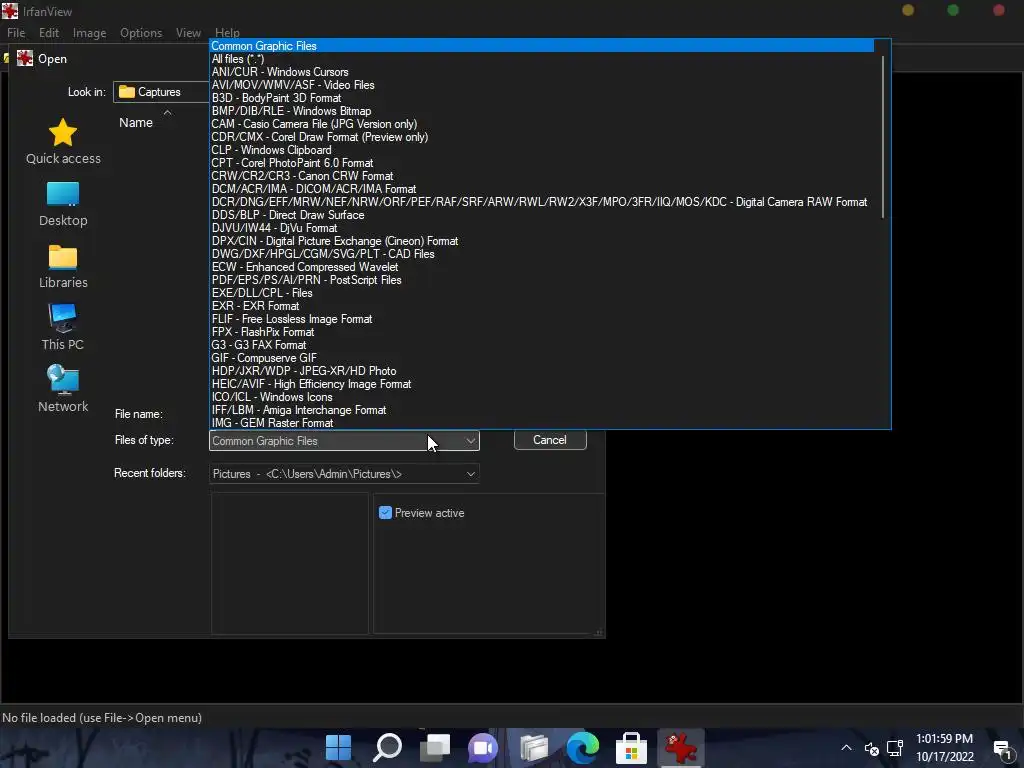Click the Windows Start button
This screenshot has width=1024, height=768.
click(338, 747)
